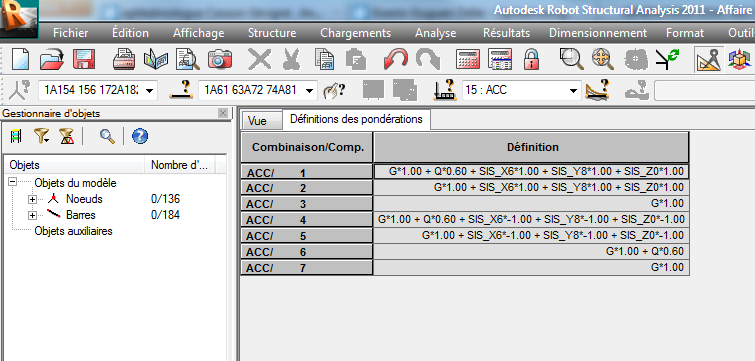Image resolution: width=755 pixels, height=361 pixels.
Task: Click the G*1.00 + Q*0.60 definition cell
Action: click(x=532, y=252)
